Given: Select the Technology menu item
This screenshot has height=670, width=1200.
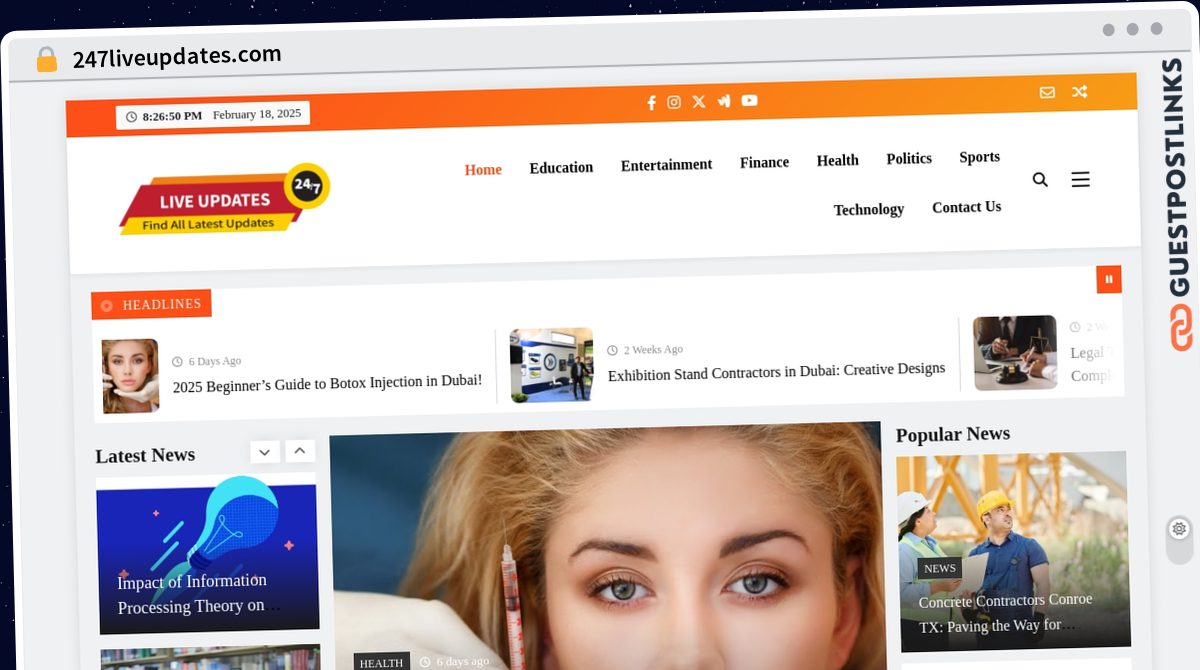Looking at the screenshot, I should [868, 209].
